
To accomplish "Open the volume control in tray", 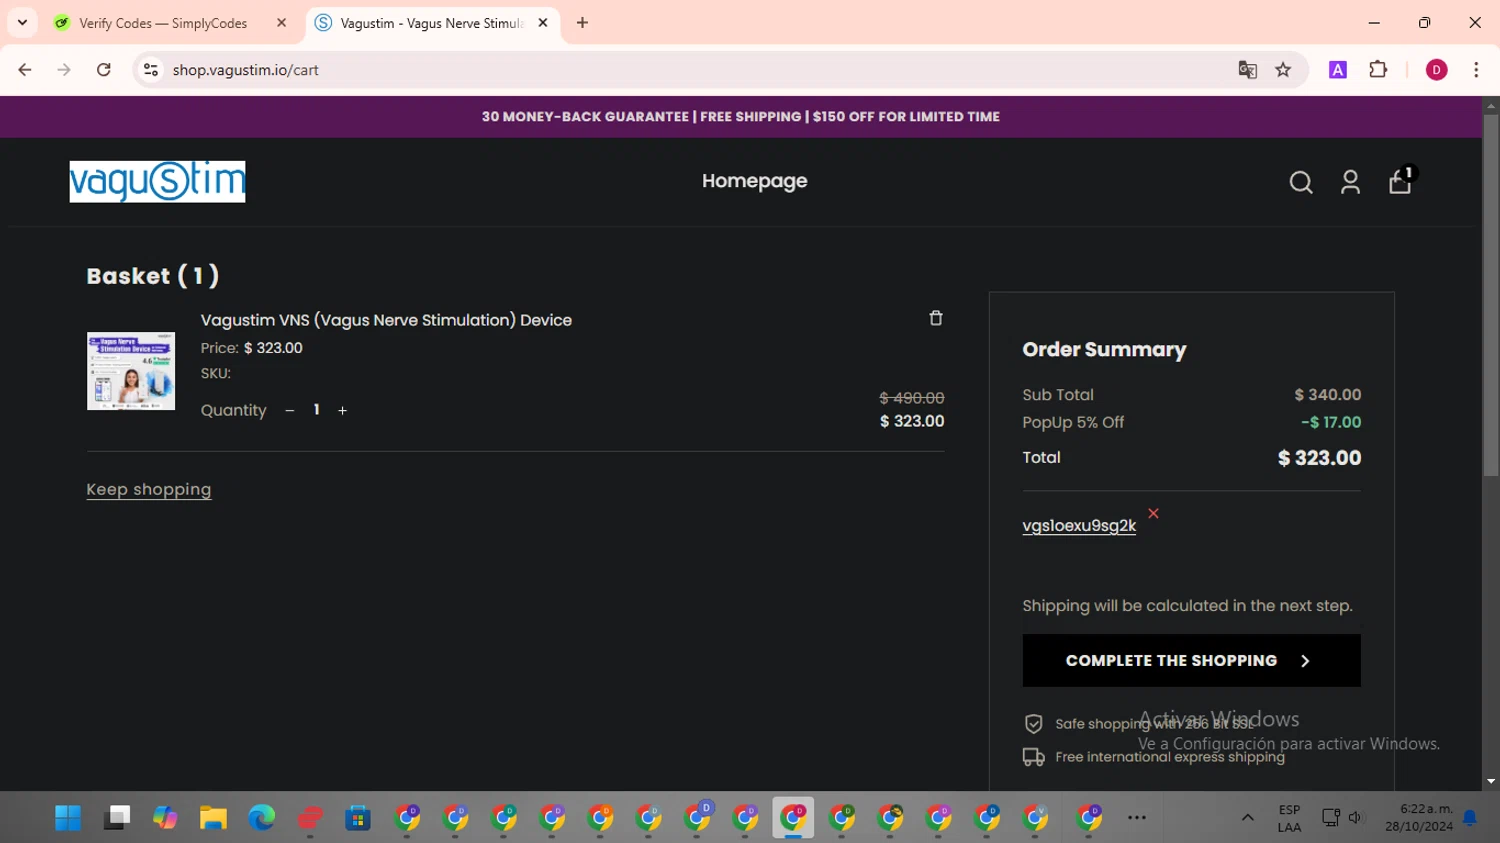I will [x=1355, y=818].
